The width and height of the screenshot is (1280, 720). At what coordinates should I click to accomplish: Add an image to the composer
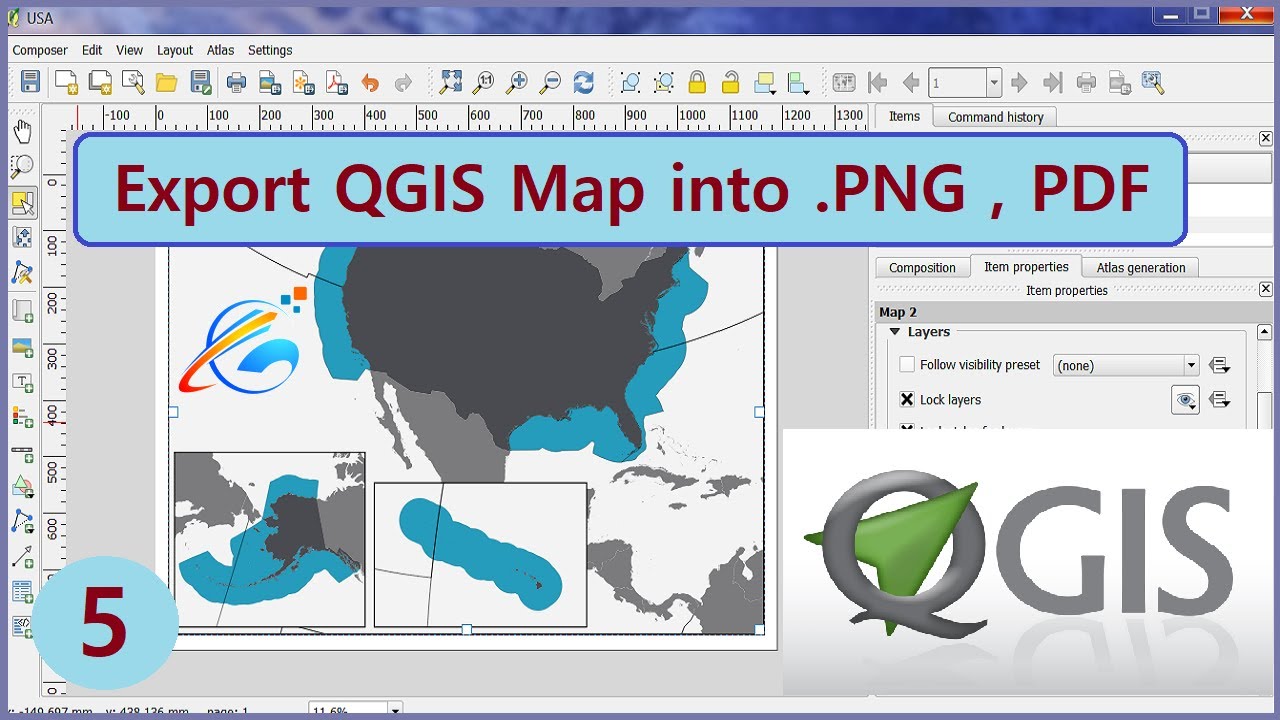pos(22,347)
